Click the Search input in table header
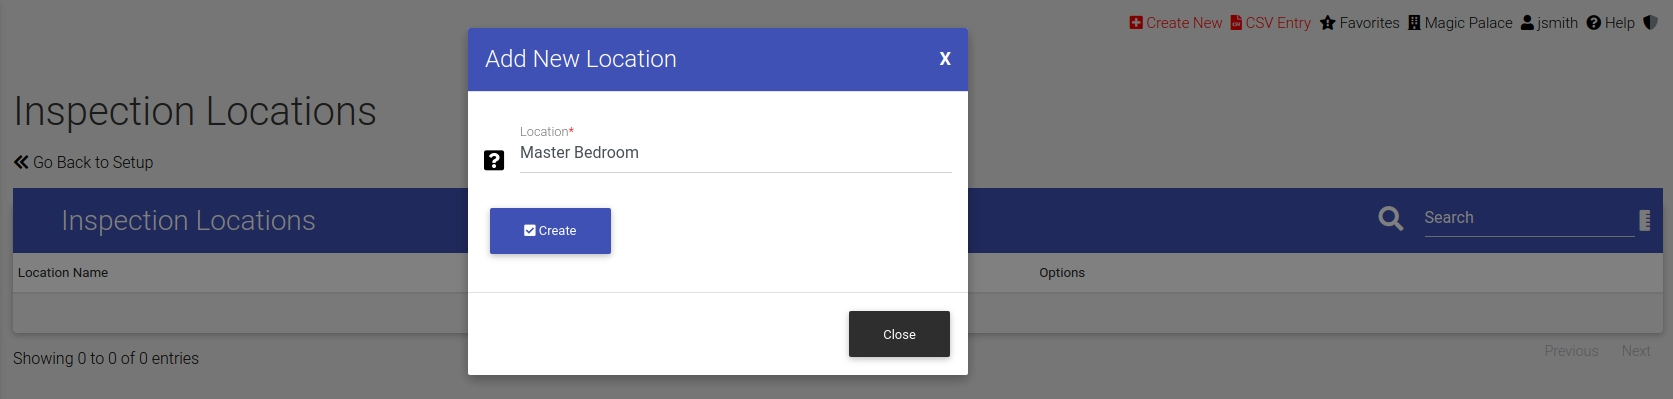The image size is (1673, 399). [x=1529, y=218]
